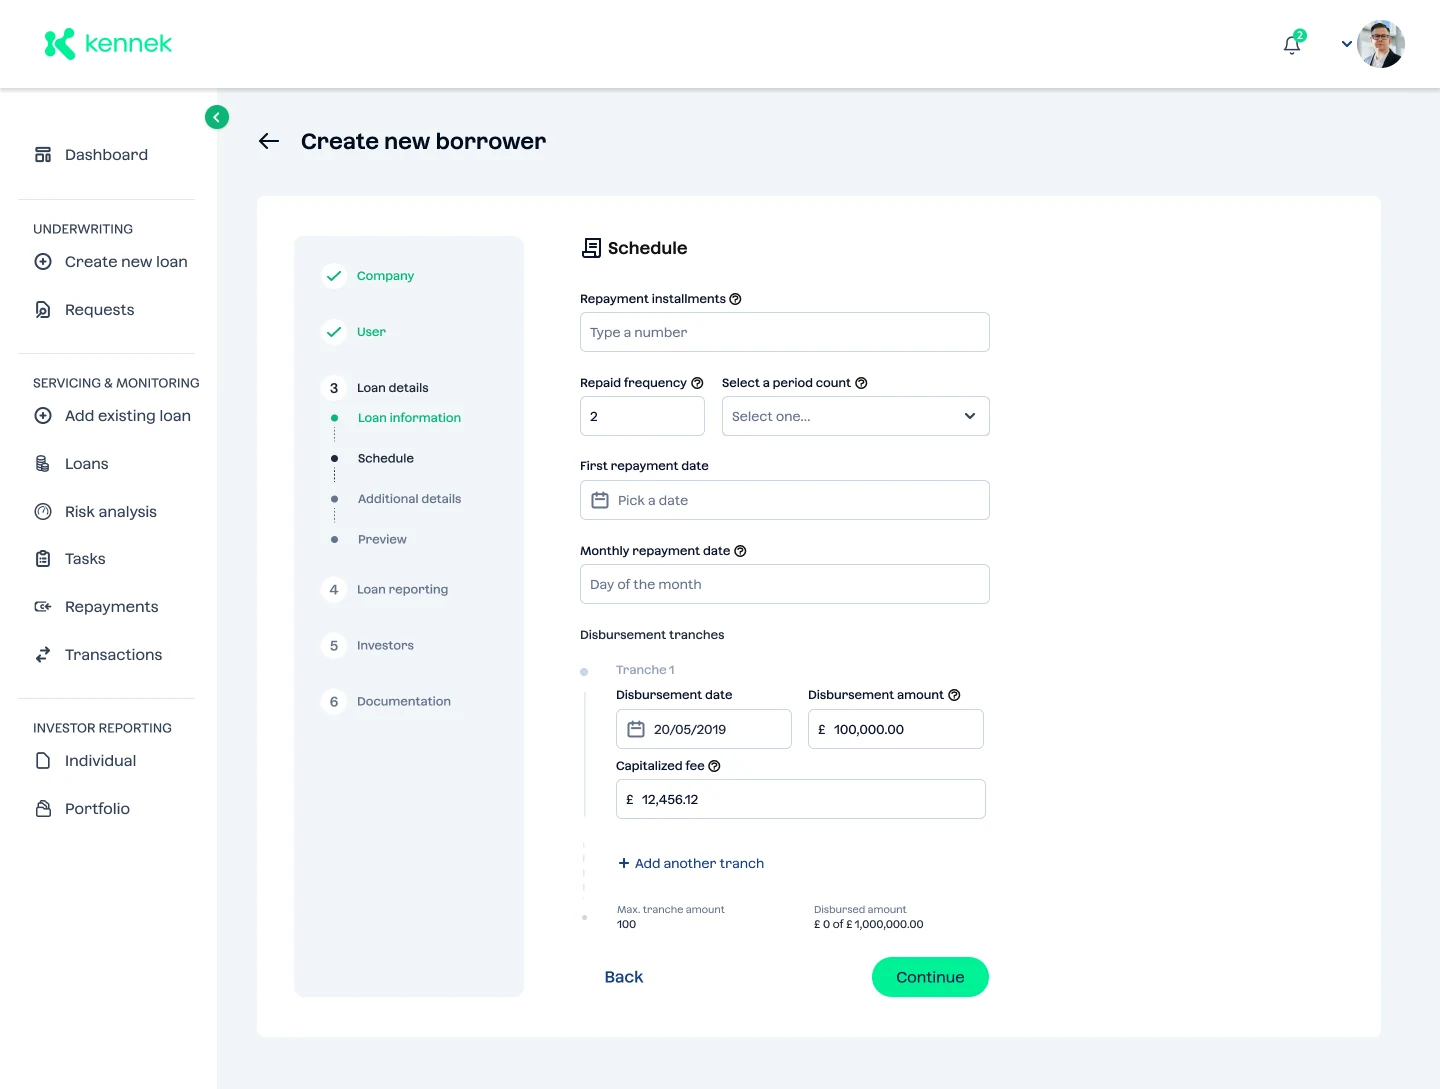
Task: Open the Select a period count dropdown
Action: (x=856, y=416)
